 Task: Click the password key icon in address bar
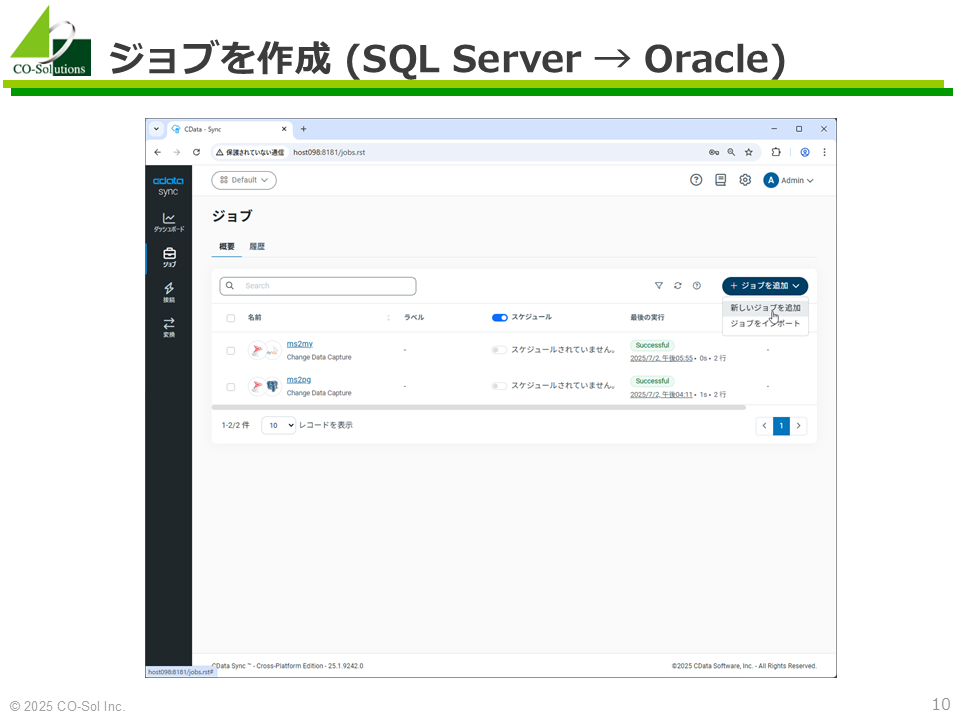[x=714, y=152]
